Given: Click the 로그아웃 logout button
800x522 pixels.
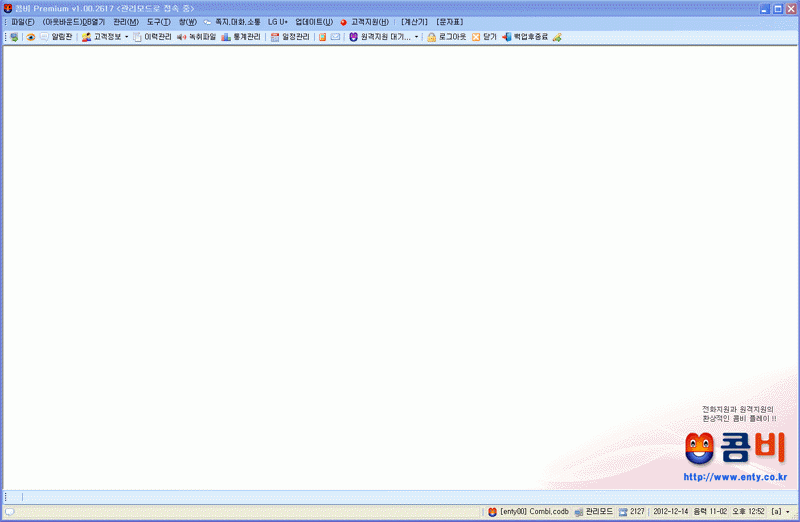Looking at the screenshot, I should tap(453, 37).
